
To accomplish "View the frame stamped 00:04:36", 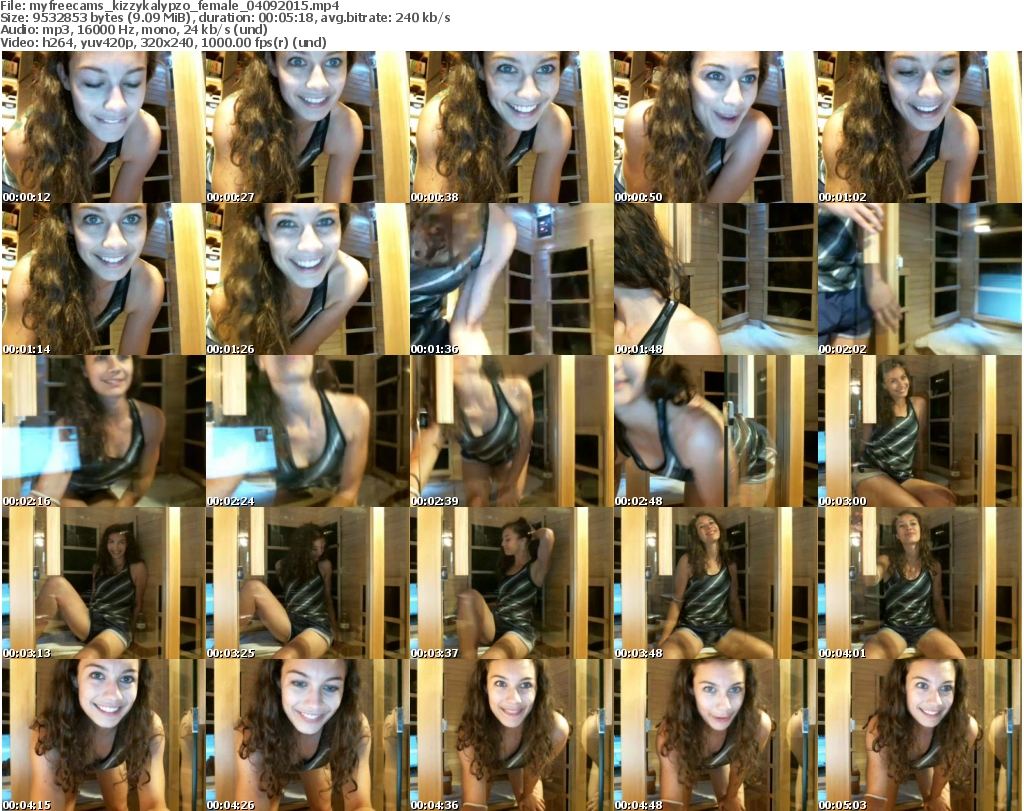I will click(511, 735).
